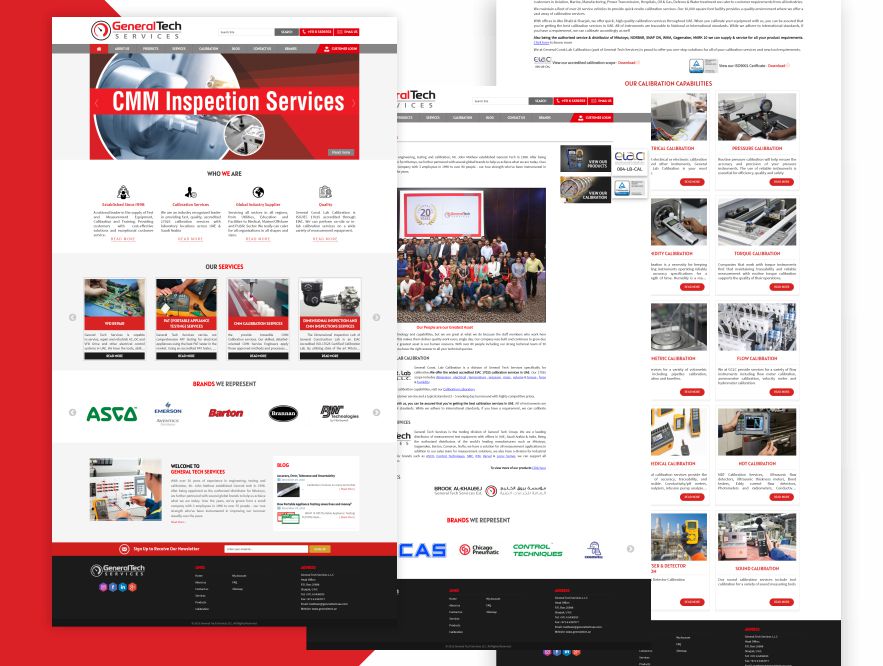883x666 pixels.
Task: Click Customer Login on middle page navbar
Action: (593, 118)
